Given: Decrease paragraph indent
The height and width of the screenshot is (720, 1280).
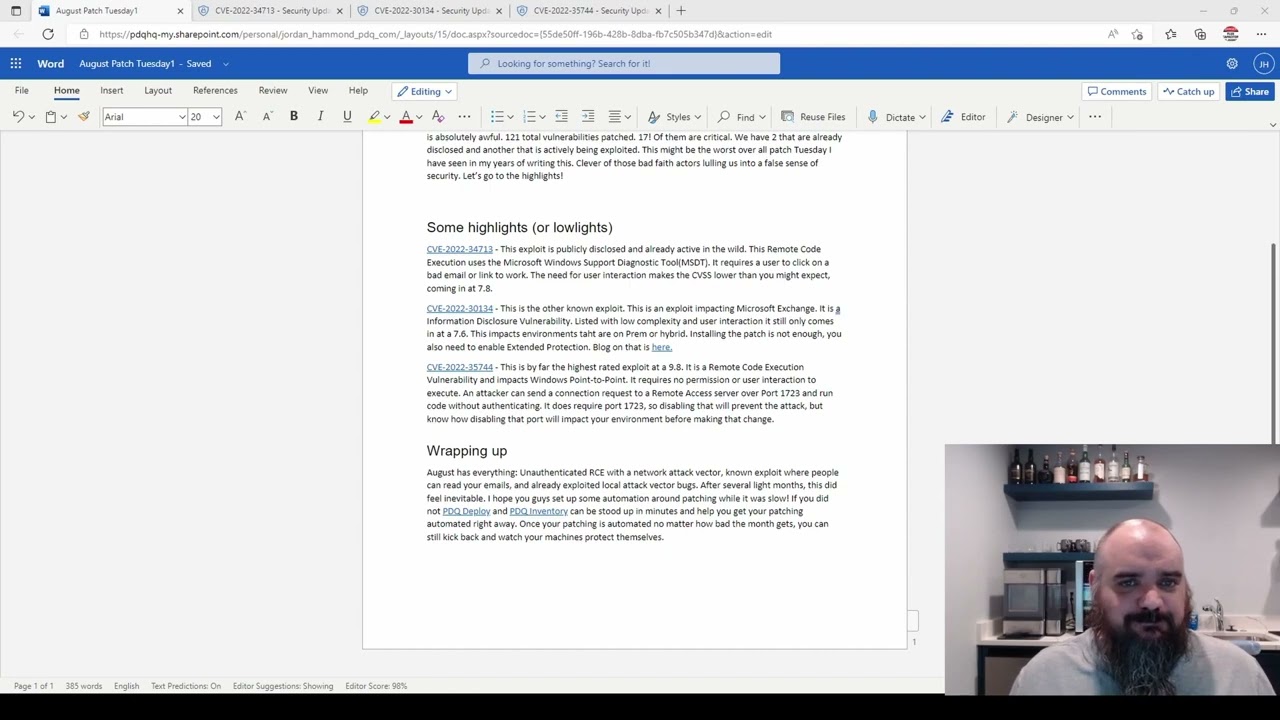Looking at the screenshot, I should pyautogui.click(x=561, y=117).
